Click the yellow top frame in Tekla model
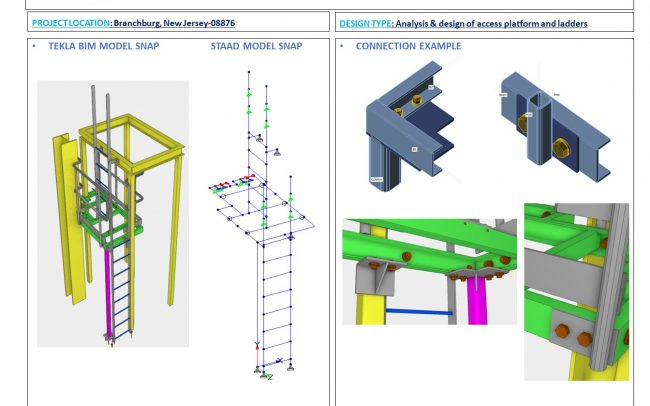The width and height of the screenshot is (650, 406). pyautogui.click(x=147, y=128)
